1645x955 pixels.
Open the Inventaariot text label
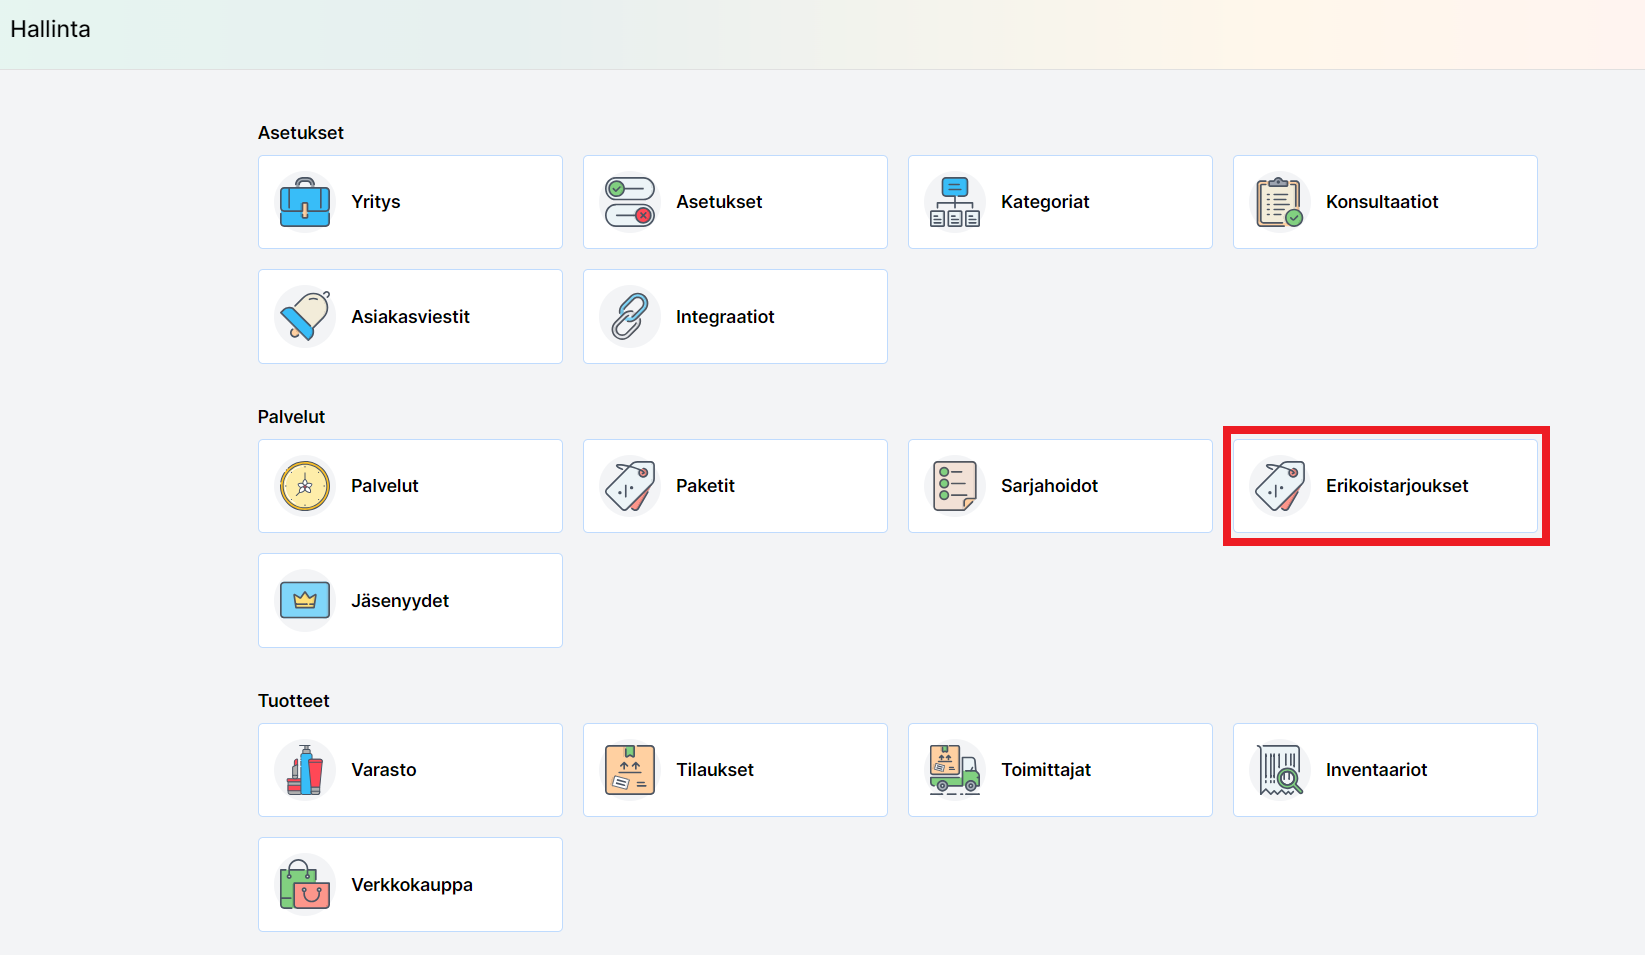click(x=1376, y=770)
